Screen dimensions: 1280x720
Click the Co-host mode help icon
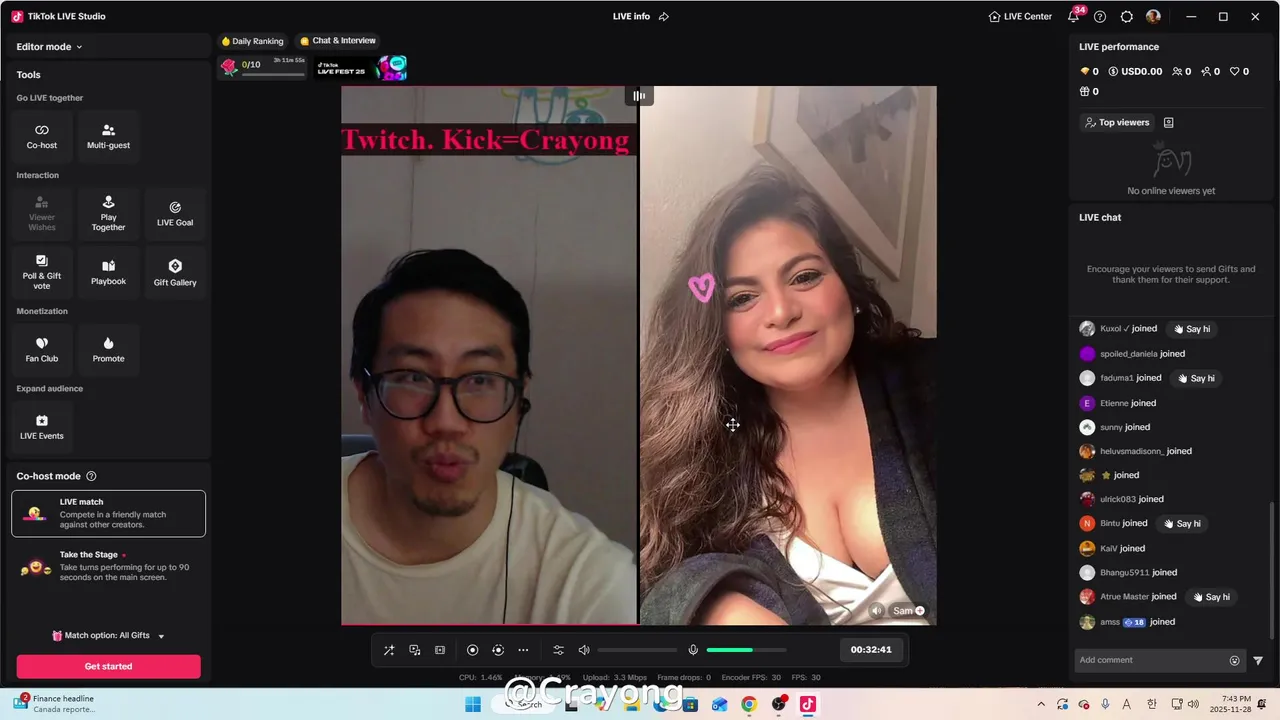91,477
